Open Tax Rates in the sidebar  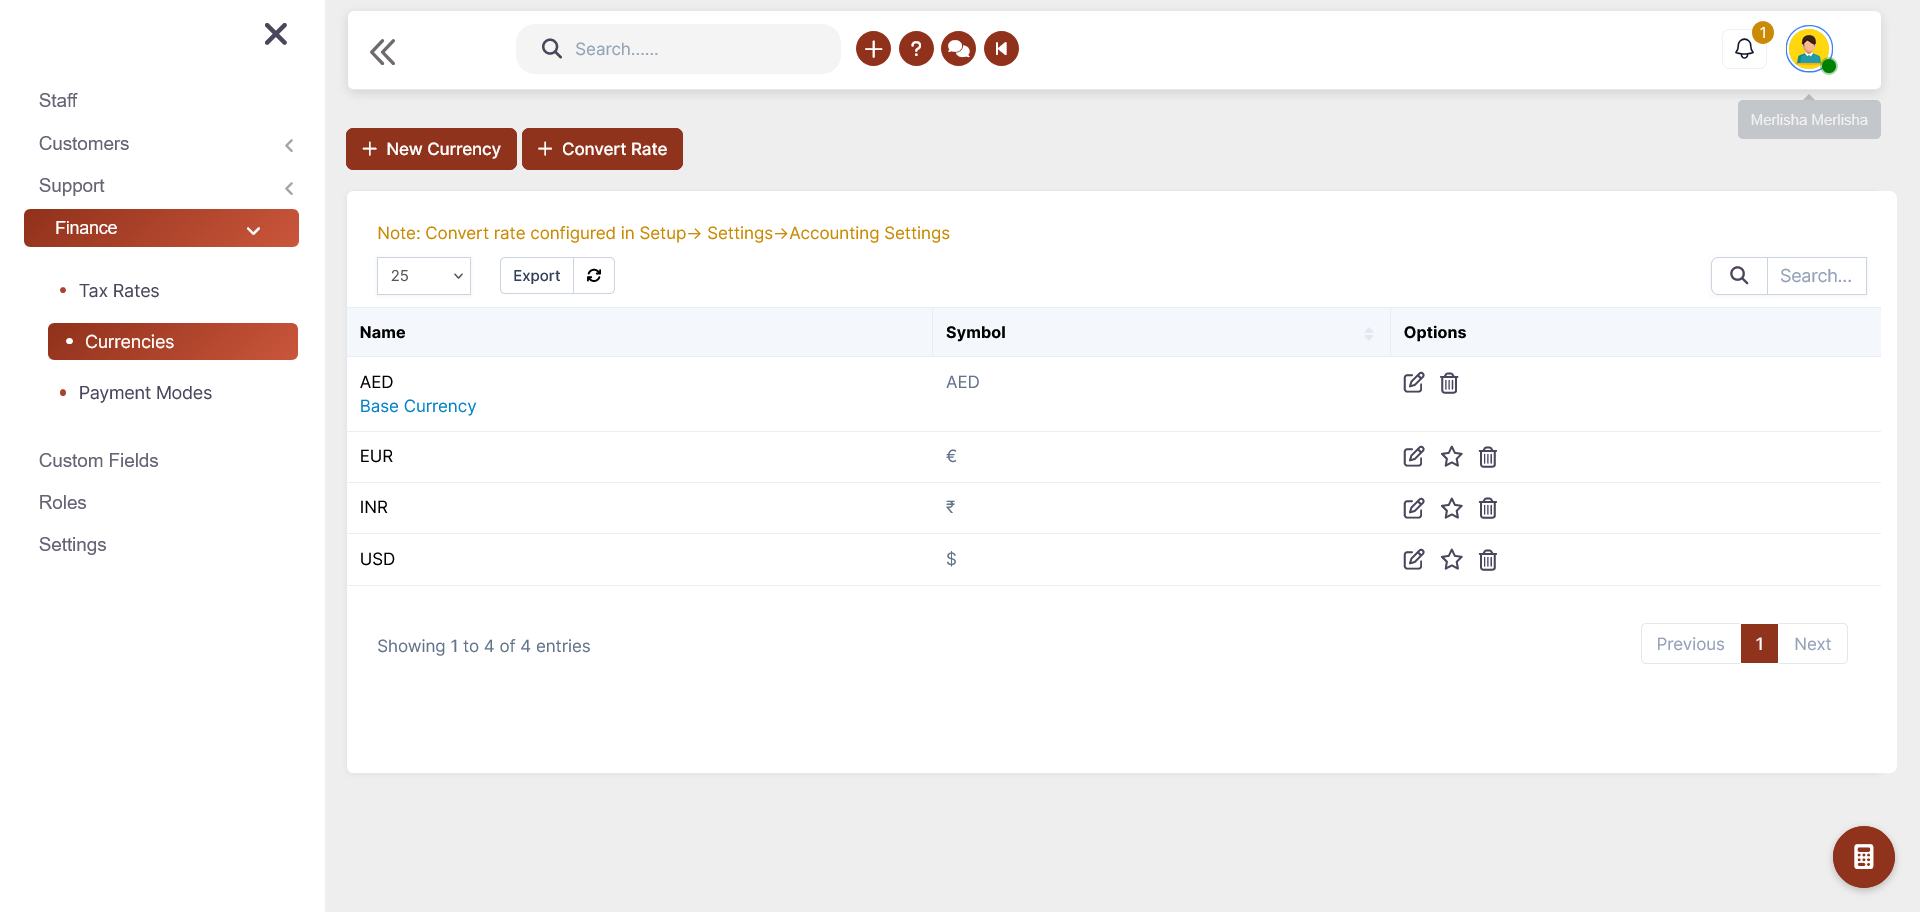click(119, 291)
